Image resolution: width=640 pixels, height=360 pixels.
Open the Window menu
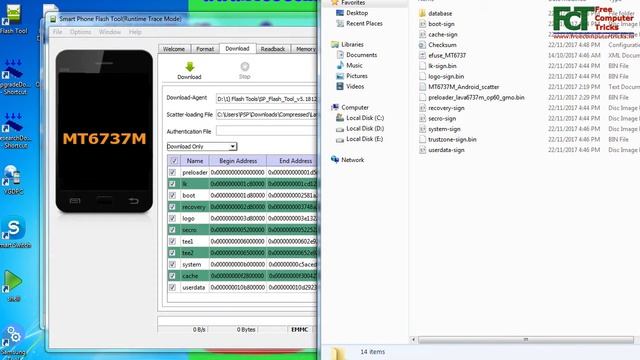[x=109, y=32]
